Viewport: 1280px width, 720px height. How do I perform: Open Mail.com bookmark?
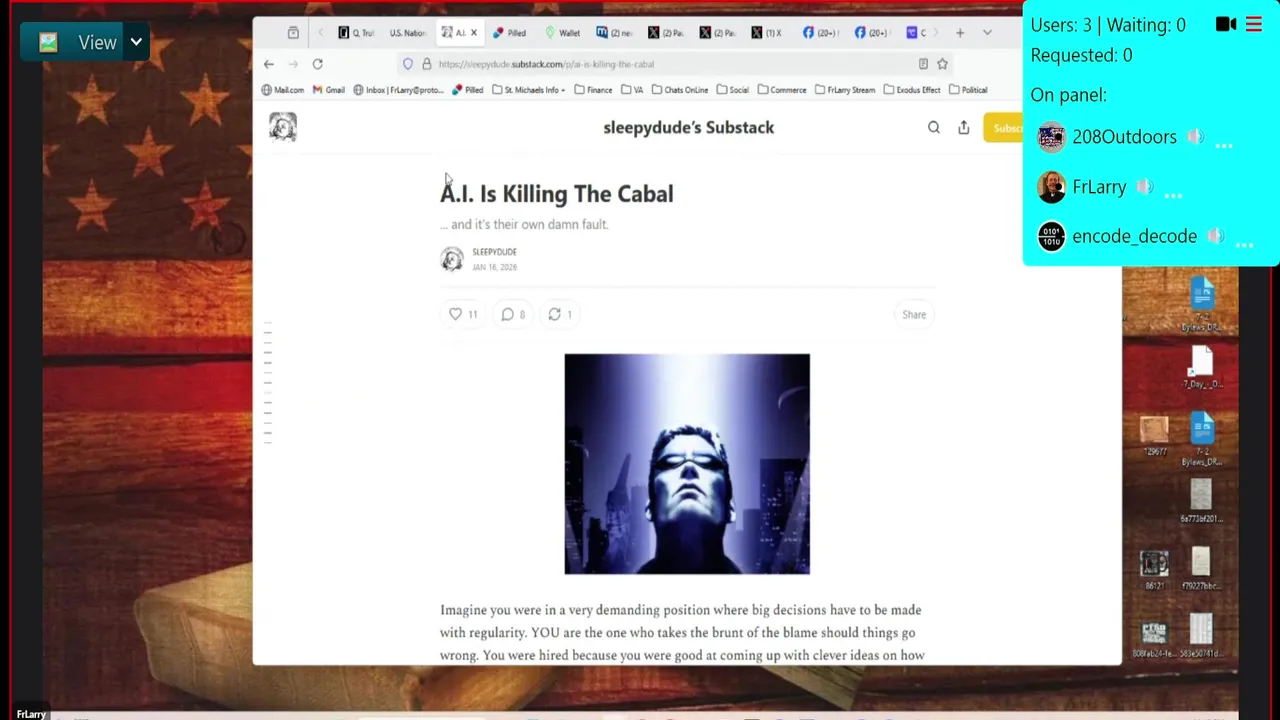[283, 90]
